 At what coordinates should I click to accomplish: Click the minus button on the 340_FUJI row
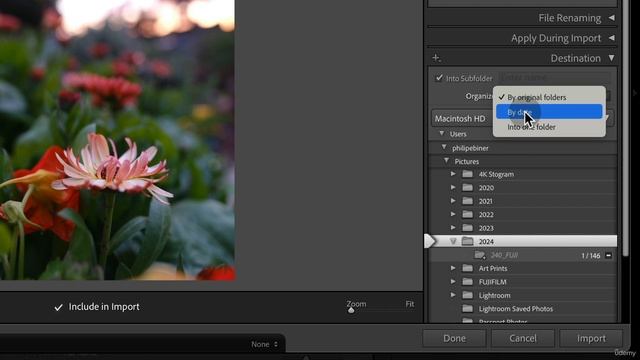(608, 256)
